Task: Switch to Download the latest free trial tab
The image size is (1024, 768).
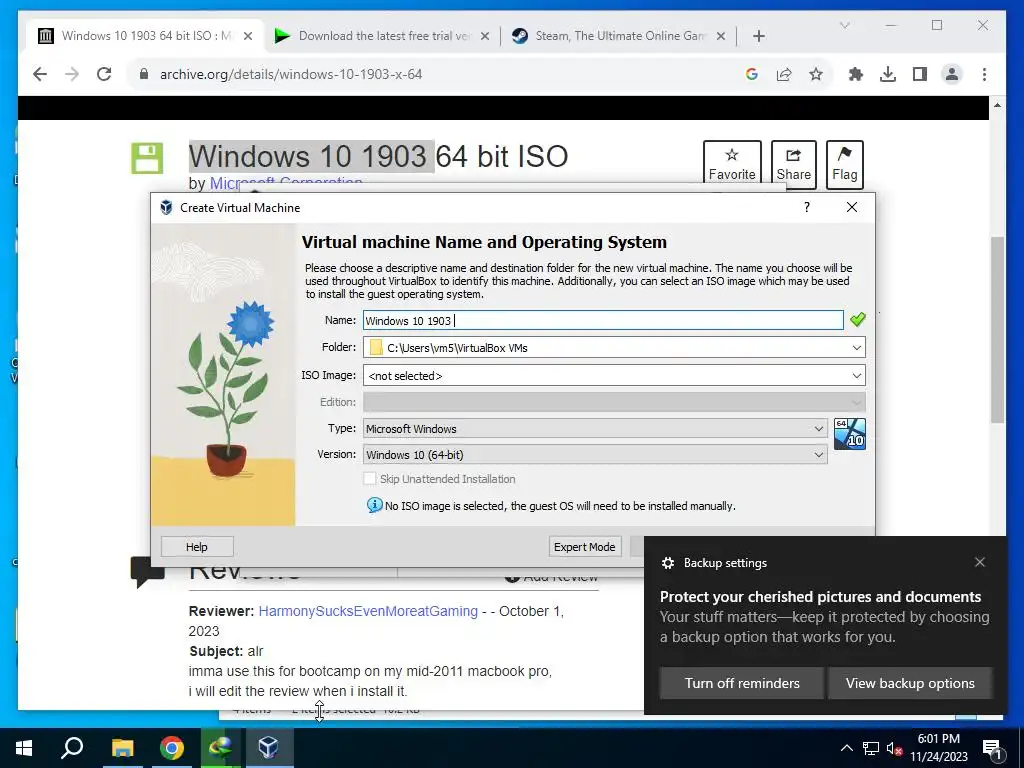Action: point(383,35)
